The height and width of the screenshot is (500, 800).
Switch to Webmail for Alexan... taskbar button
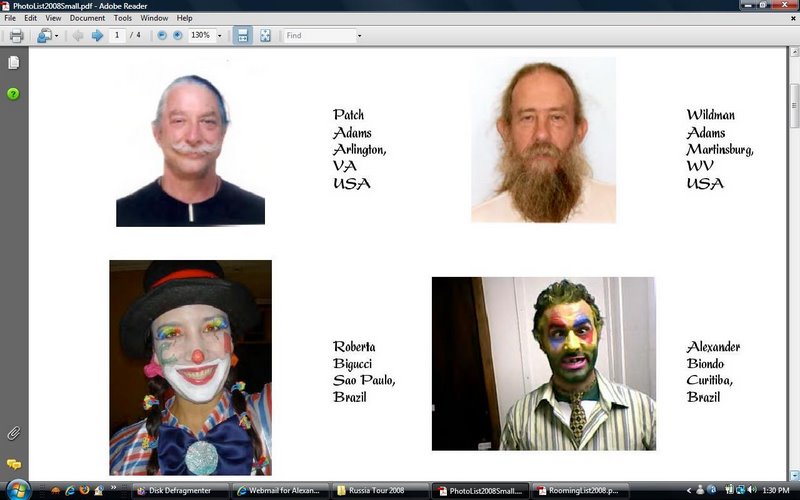click(x=280, y=491)
